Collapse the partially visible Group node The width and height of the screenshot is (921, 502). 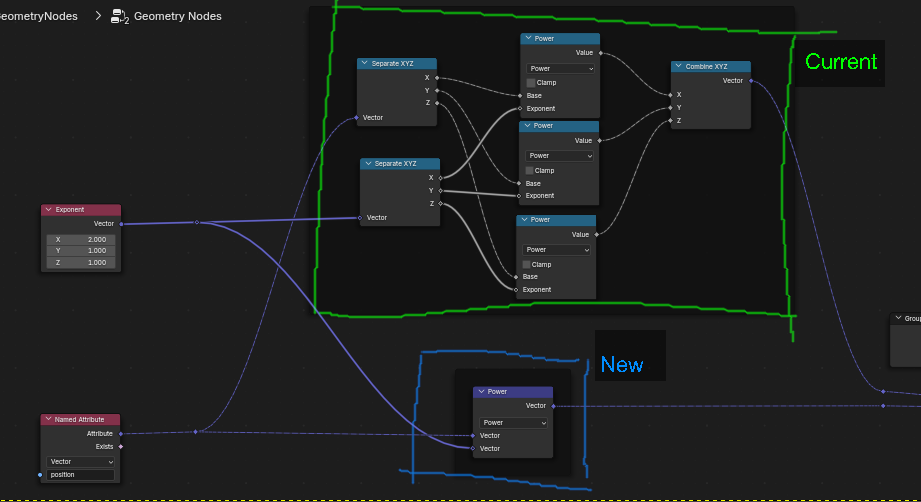pos(898,318)
